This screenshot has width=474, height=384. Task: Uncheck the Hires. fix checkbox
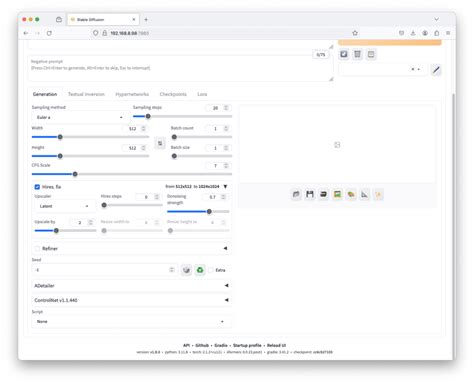(x=37, y=187)
